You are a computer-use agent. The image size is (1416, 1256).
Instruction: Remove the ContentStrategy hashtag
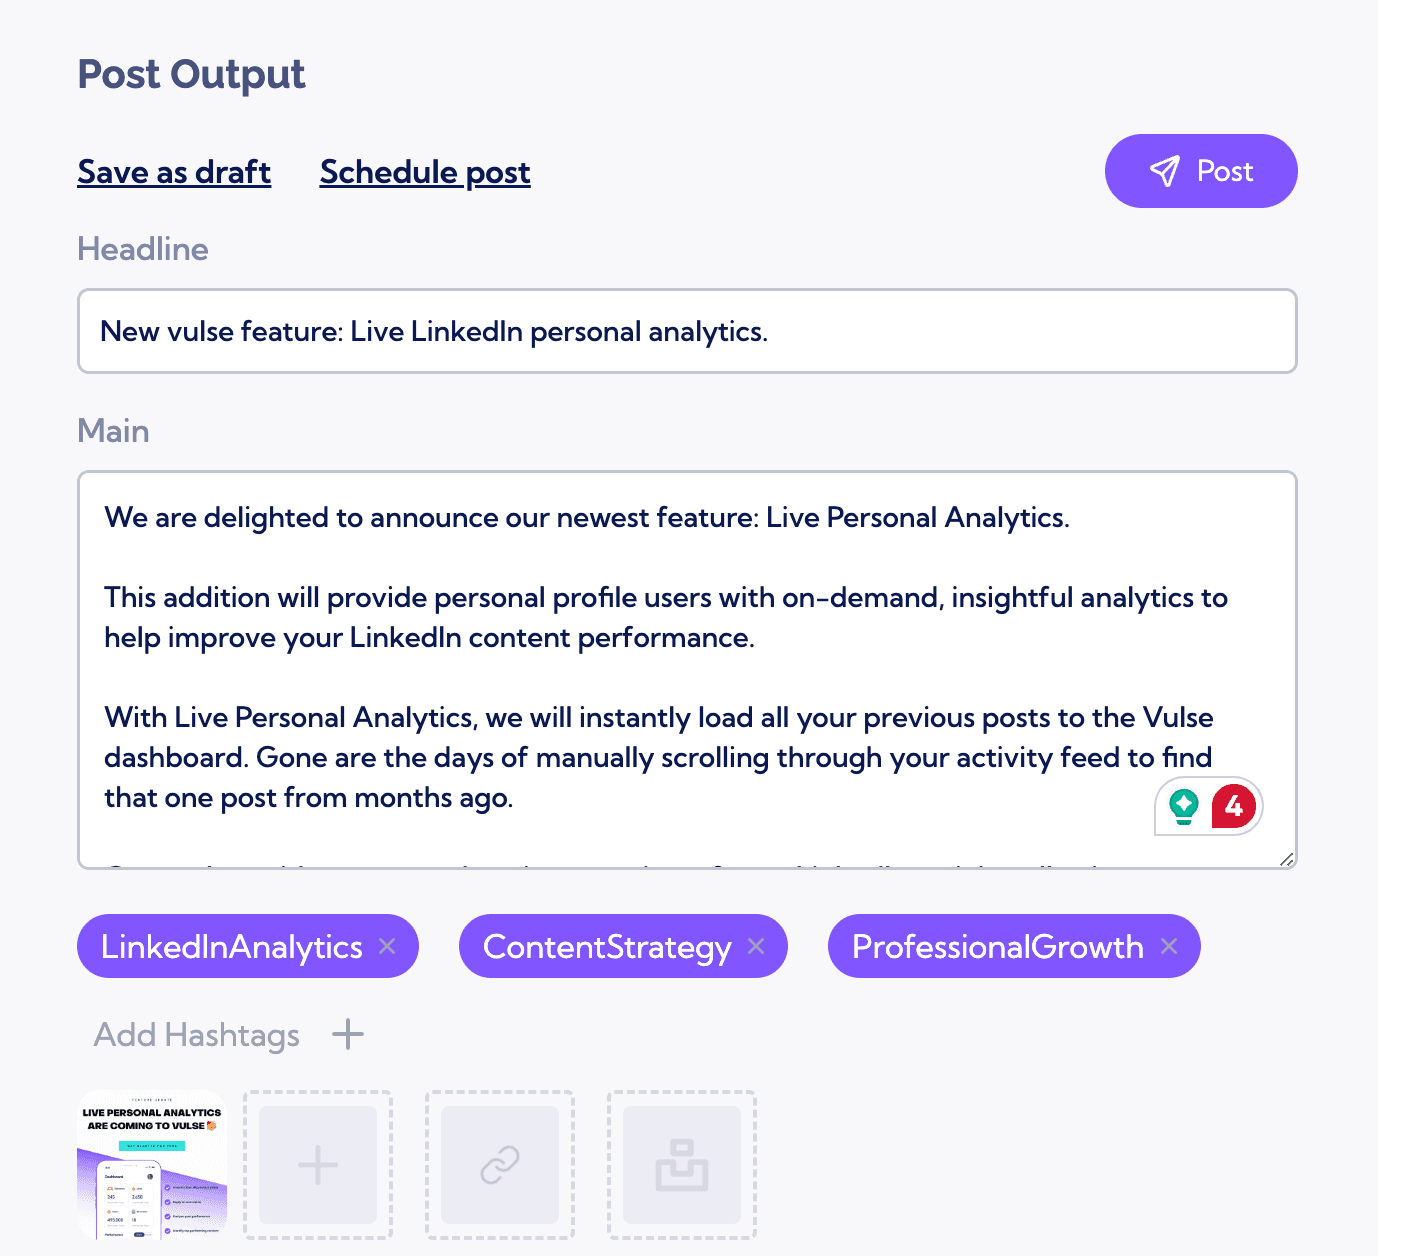click(x=756, y=946)
